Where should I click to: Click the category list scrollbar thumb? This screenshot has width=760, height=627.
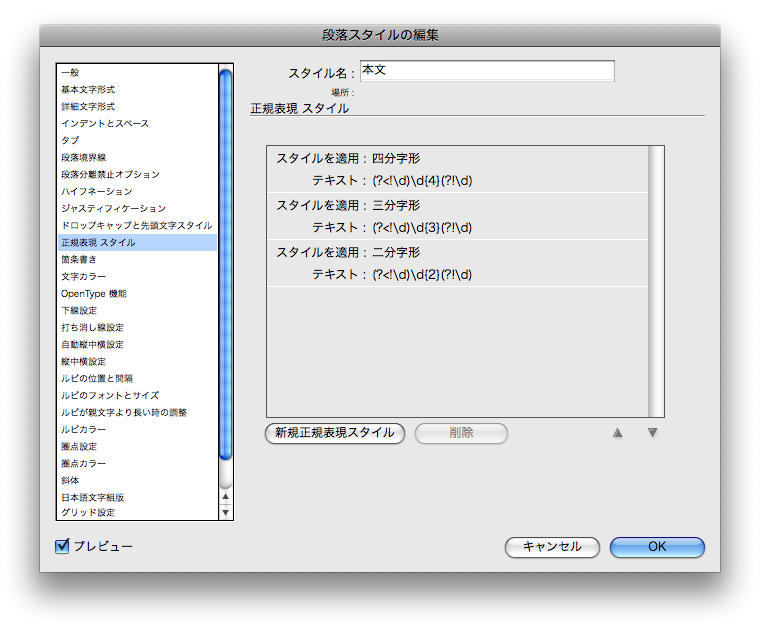[x=225, y=265]
